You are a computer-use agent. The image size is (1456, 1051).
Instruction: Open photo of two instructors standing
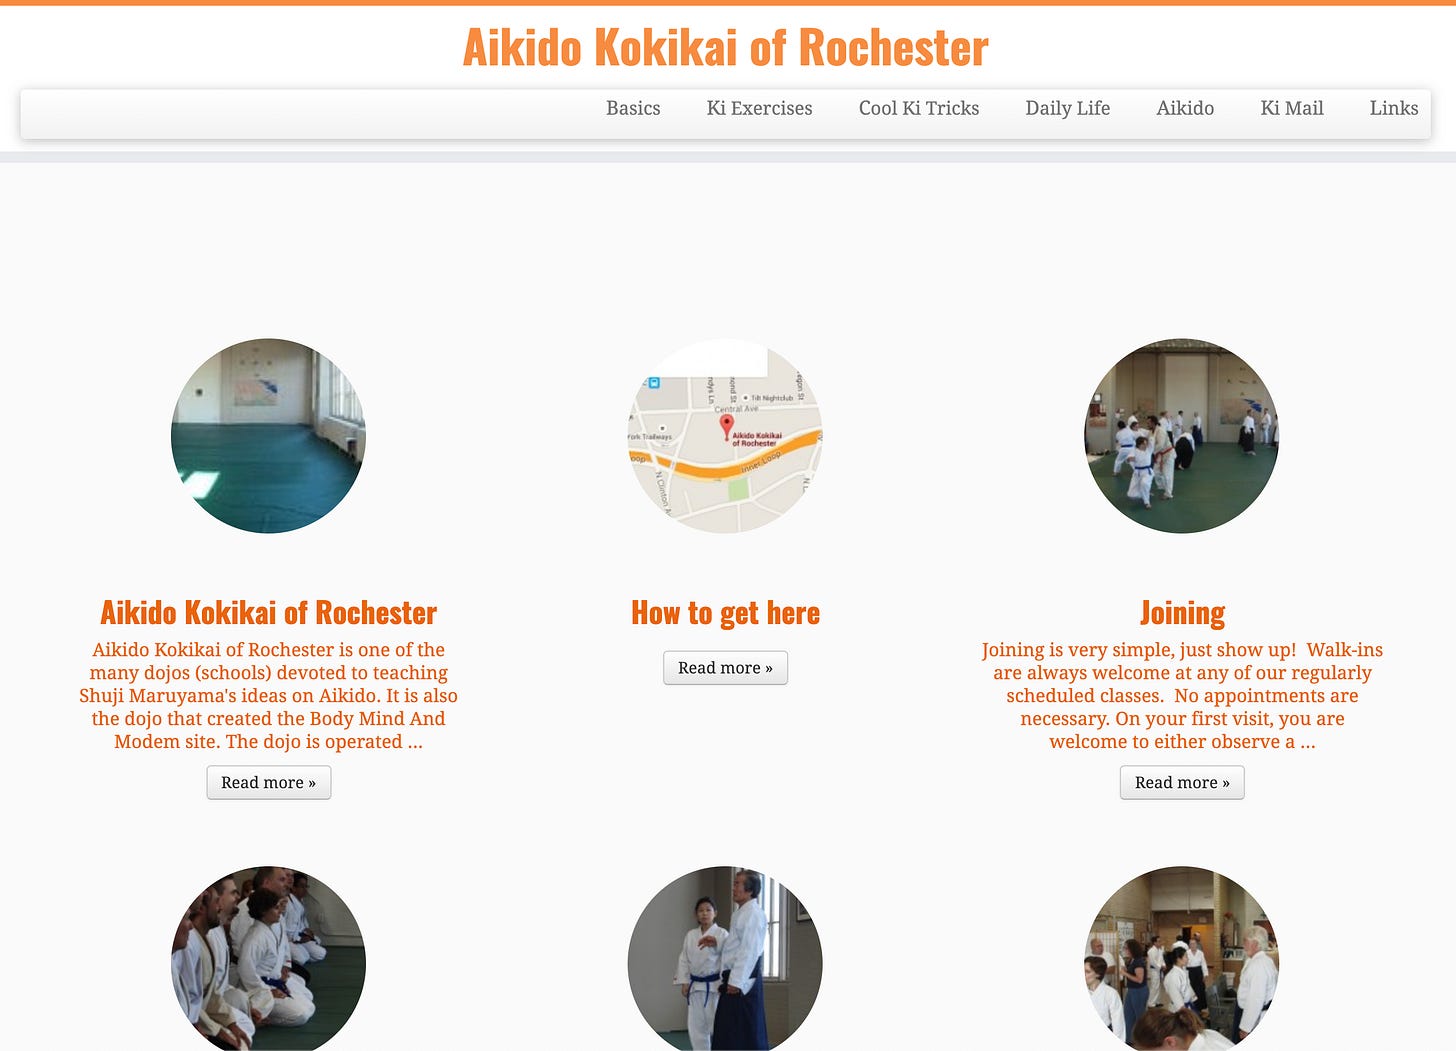click(x=725, y=958)
